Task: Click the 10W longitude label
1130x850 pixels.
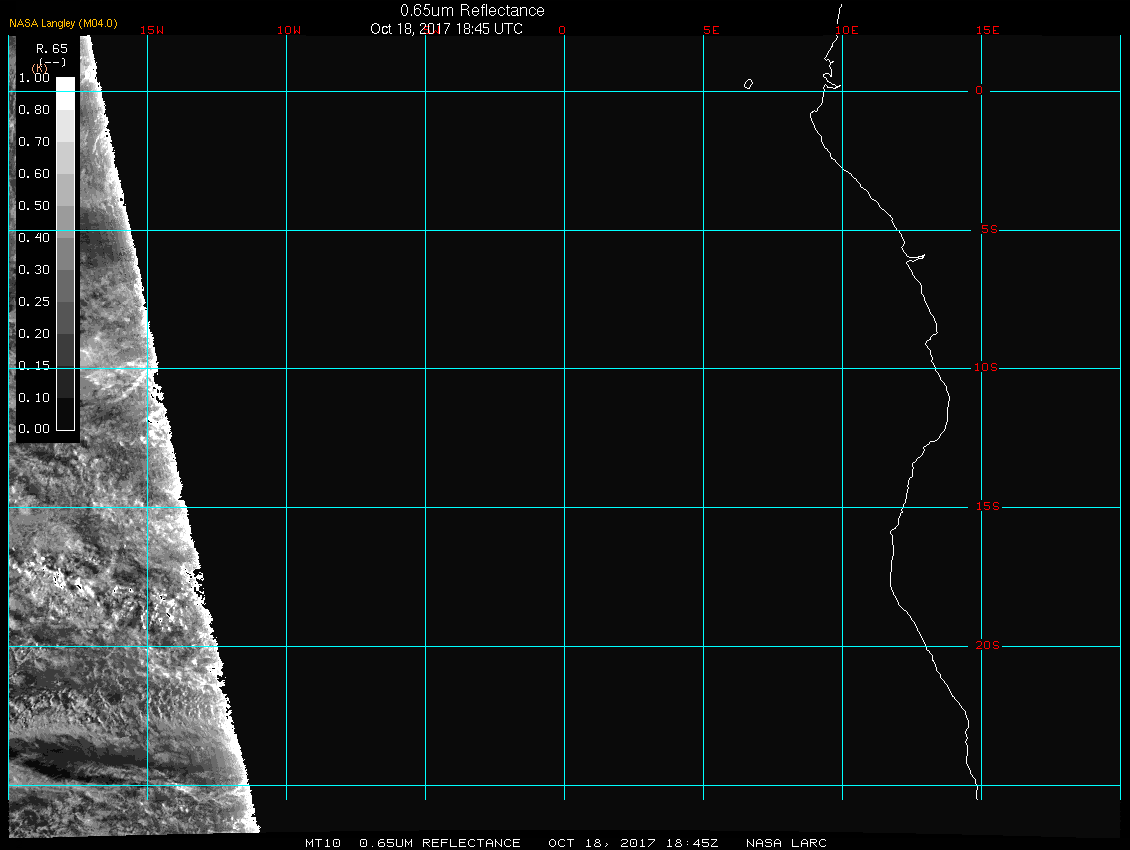Action: coord(288,30)
